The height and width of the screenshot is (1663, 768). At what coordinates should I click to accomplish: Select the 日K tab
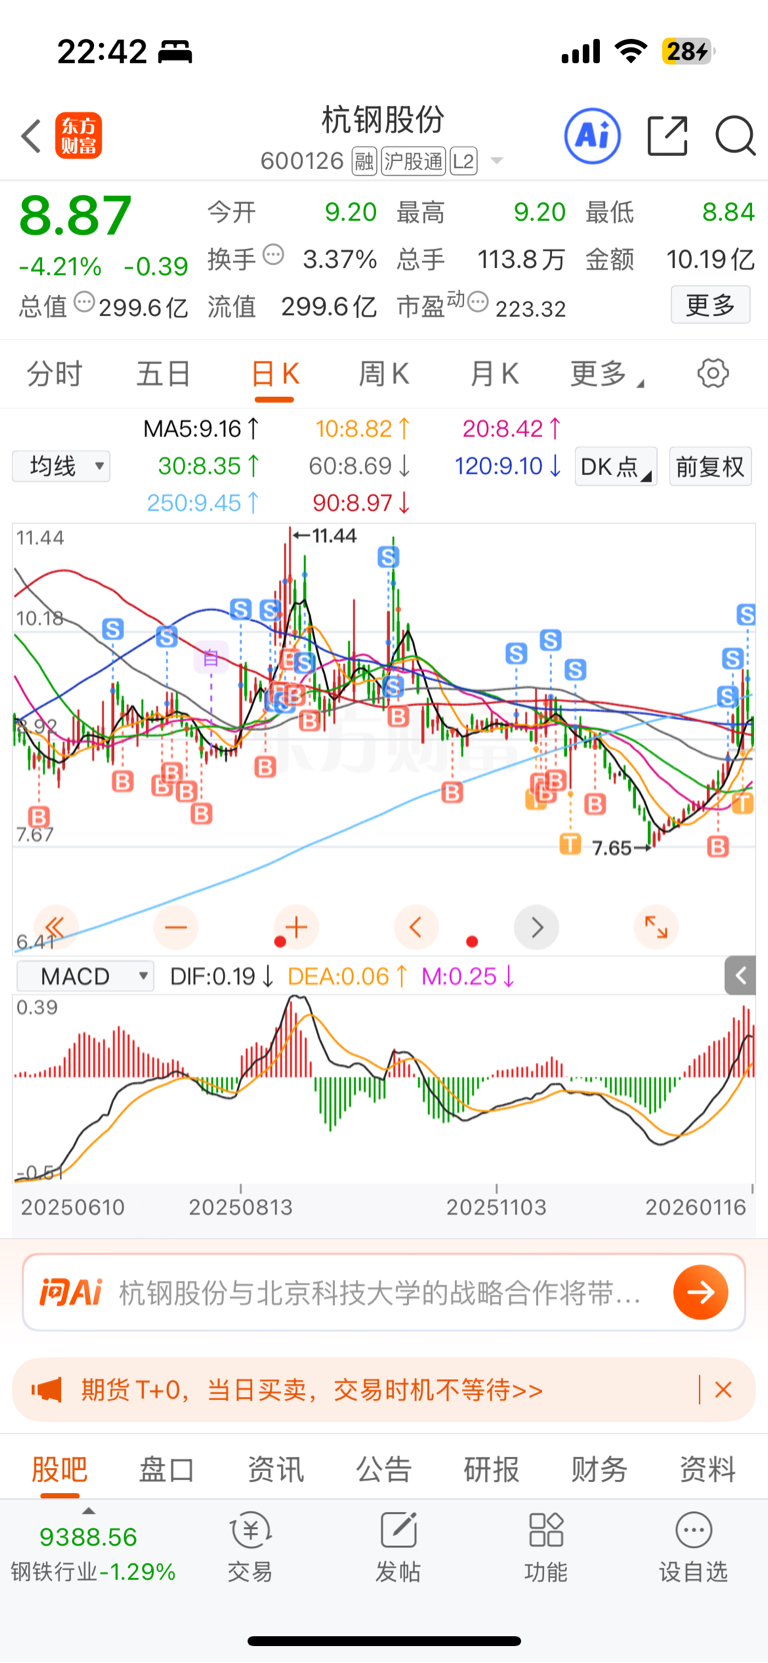[x=274, y=375]
